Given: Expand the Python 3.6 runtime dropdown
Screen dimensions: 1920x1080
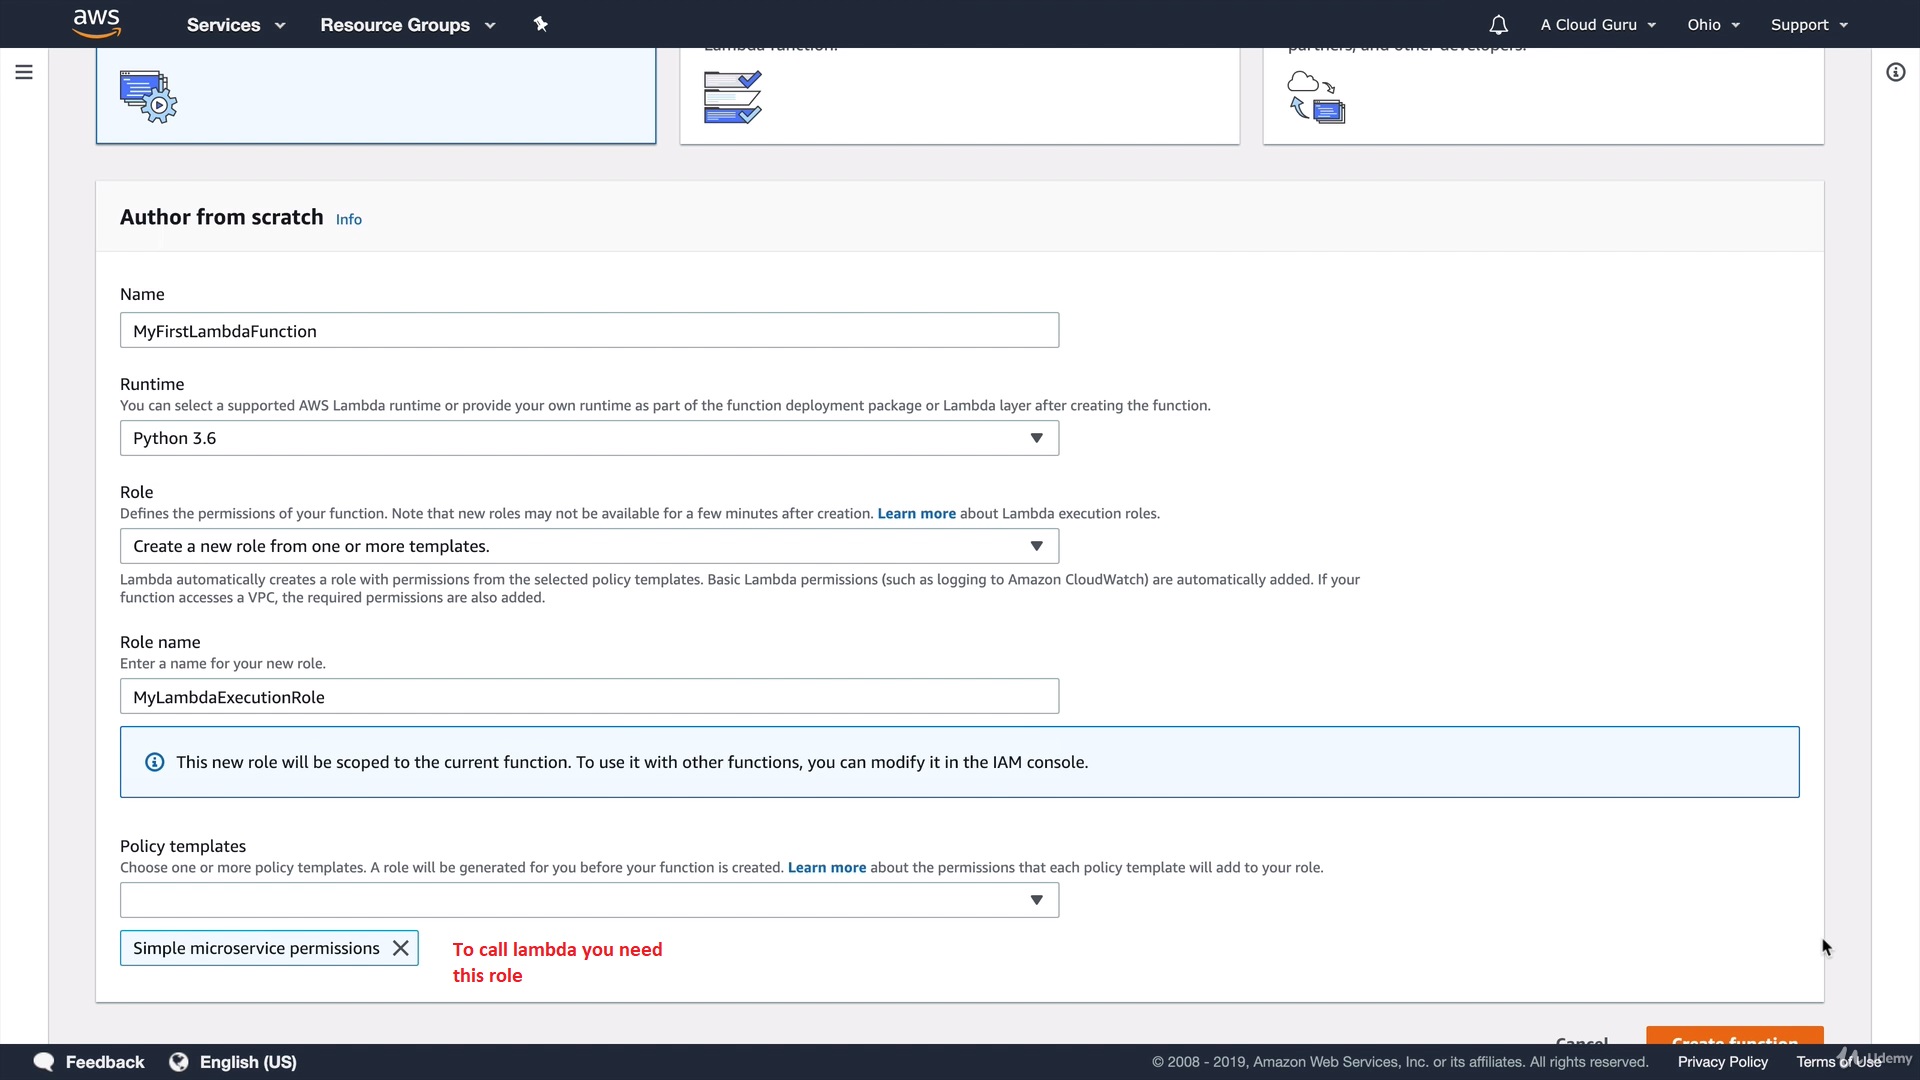Looking at the screenshot, I should (x=1036, y=438).
